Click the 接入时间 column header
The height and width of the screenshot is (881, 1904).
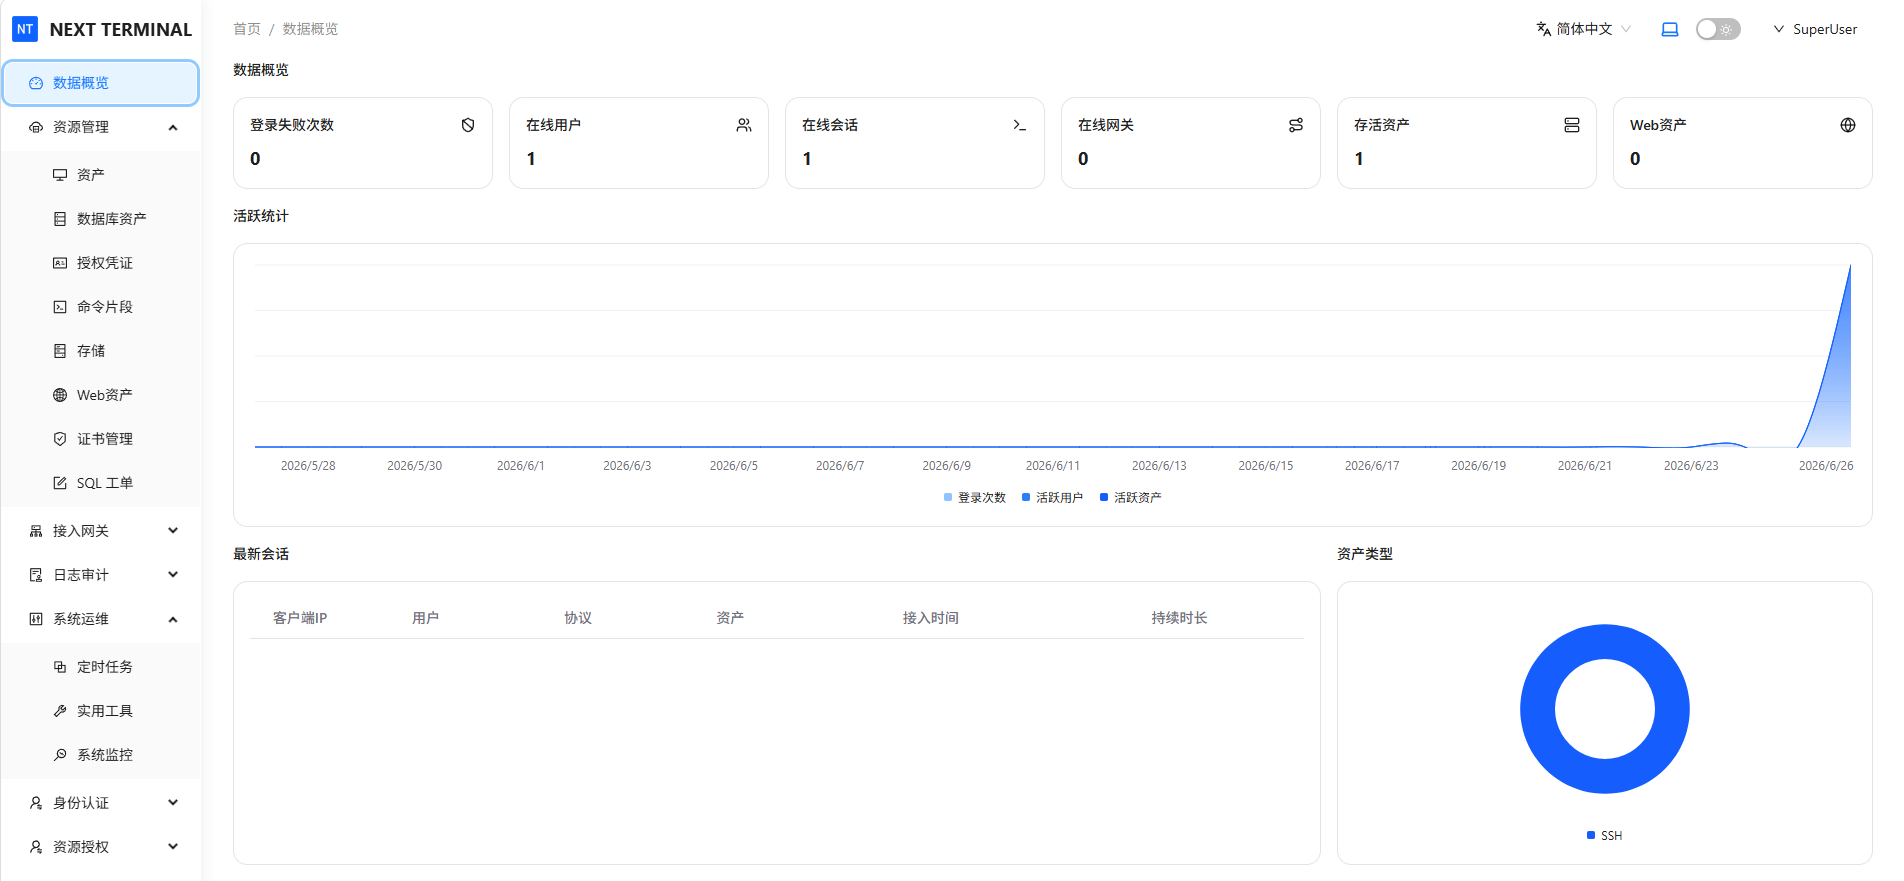click(x=931, y=618)
